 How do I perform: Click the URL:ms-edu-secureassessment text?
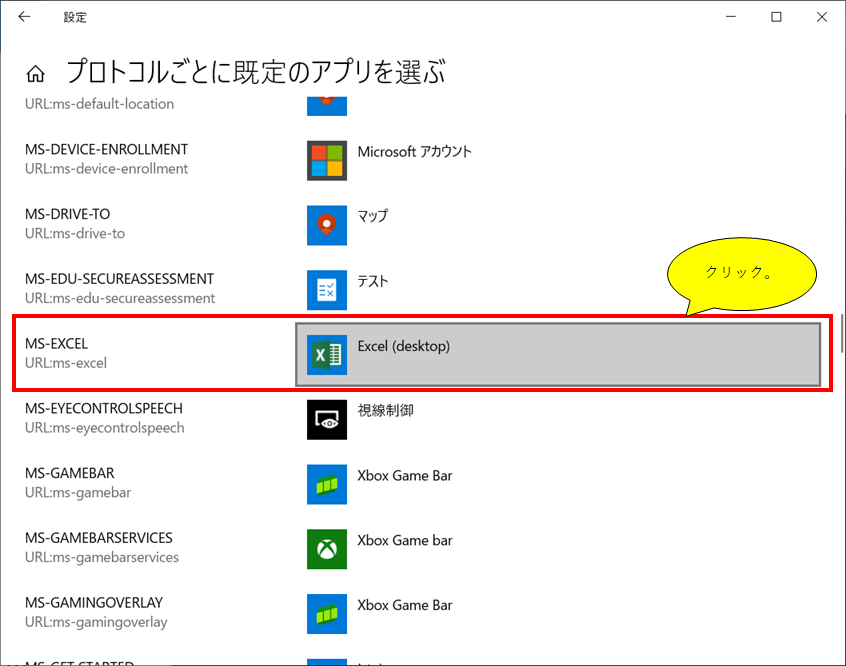[x=120, y=298]
